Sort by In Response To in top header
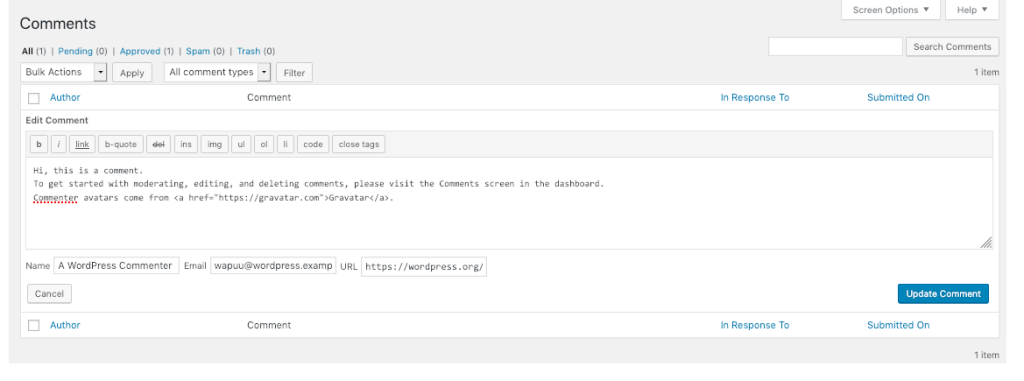This screenshot has height=381, width=1024. [x=754, y=97]
